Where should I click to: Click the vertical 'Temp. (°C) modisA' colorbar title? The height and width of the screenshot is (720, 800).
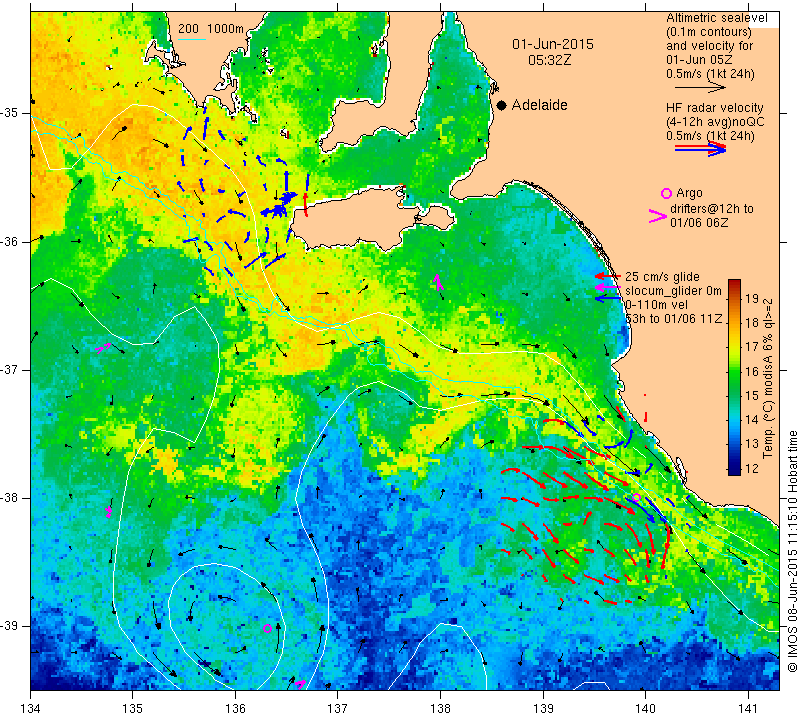point(769,378)
